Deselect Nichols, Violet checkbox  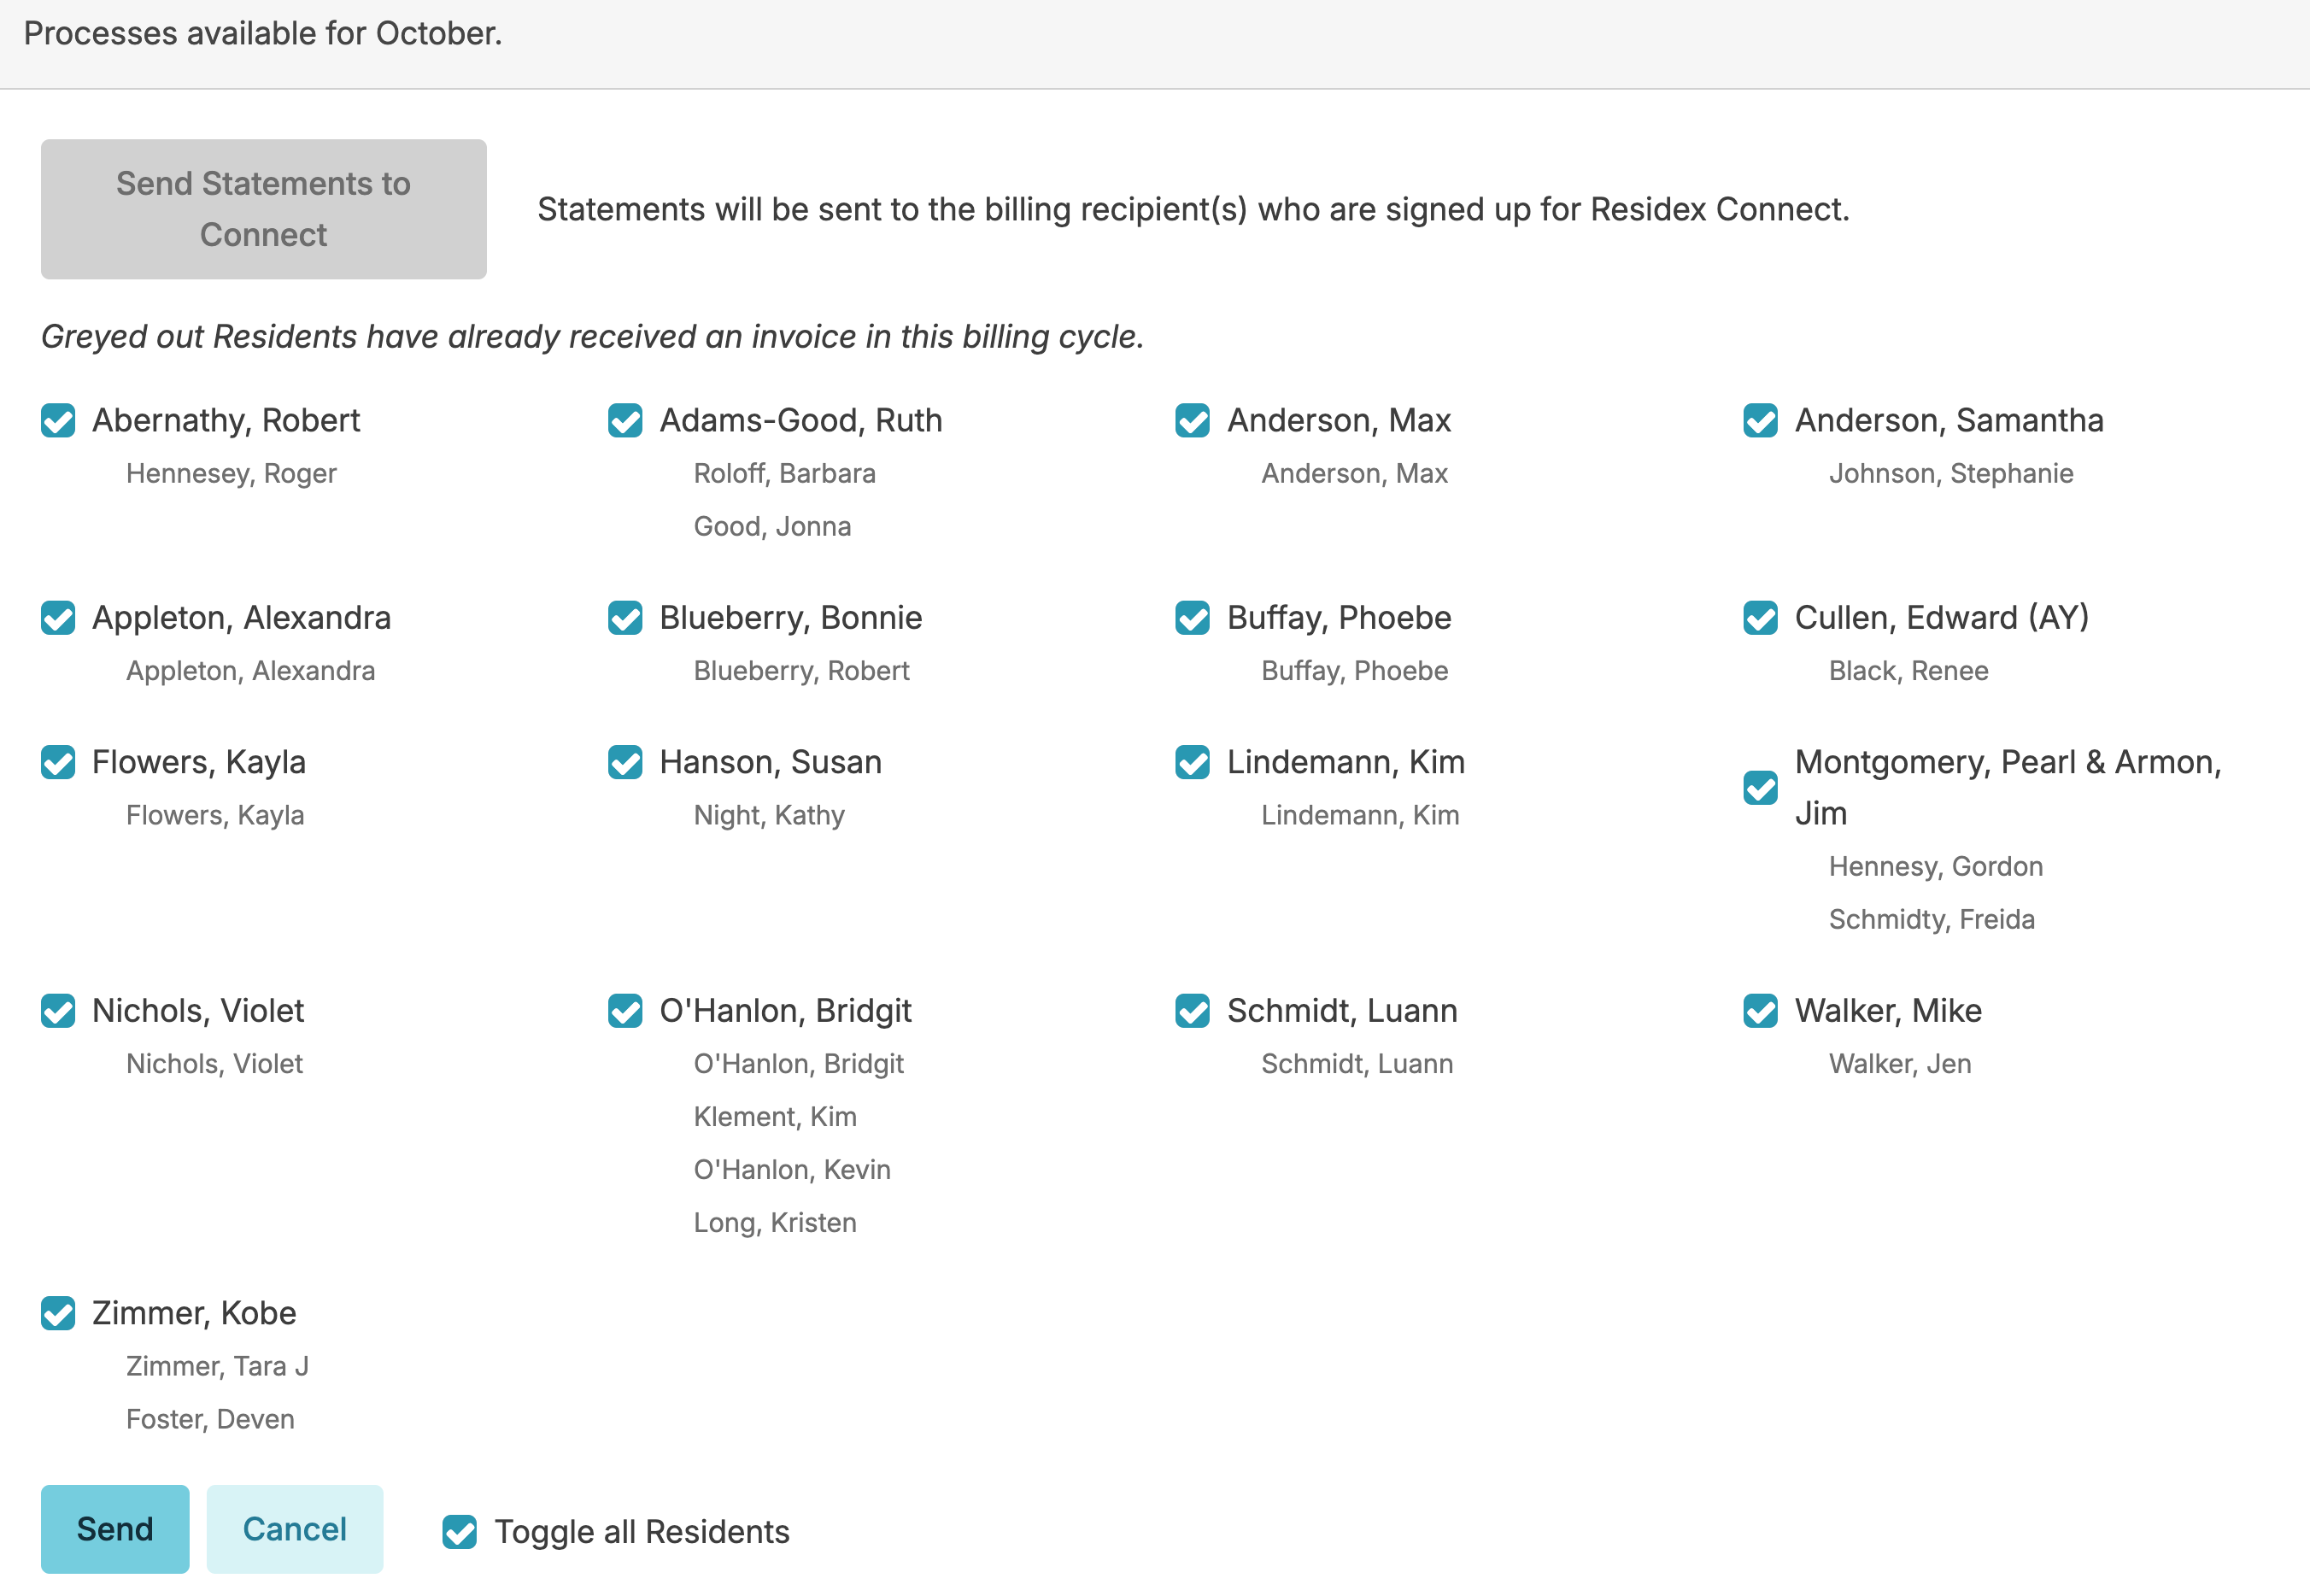(x=58, y=1011)
